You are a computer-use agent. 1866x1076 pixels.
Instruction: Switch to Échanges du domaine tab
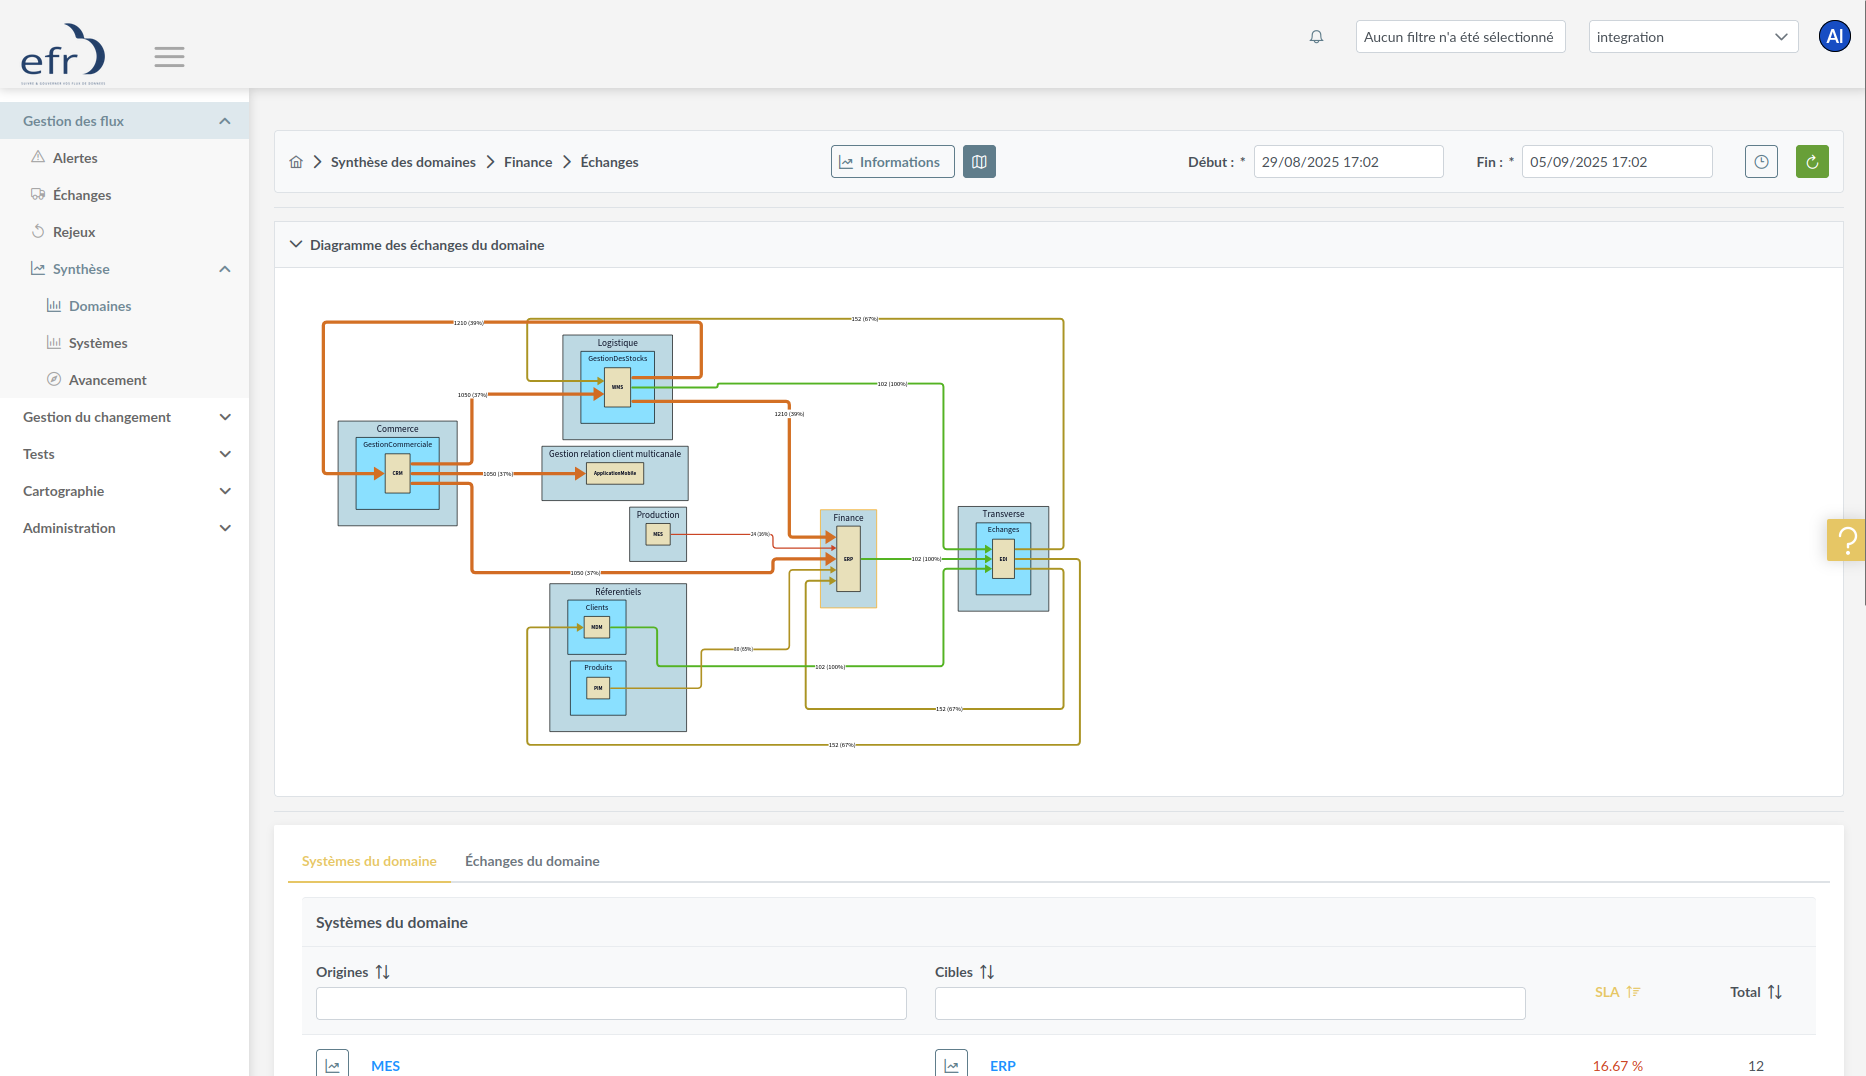pos(532,861)
